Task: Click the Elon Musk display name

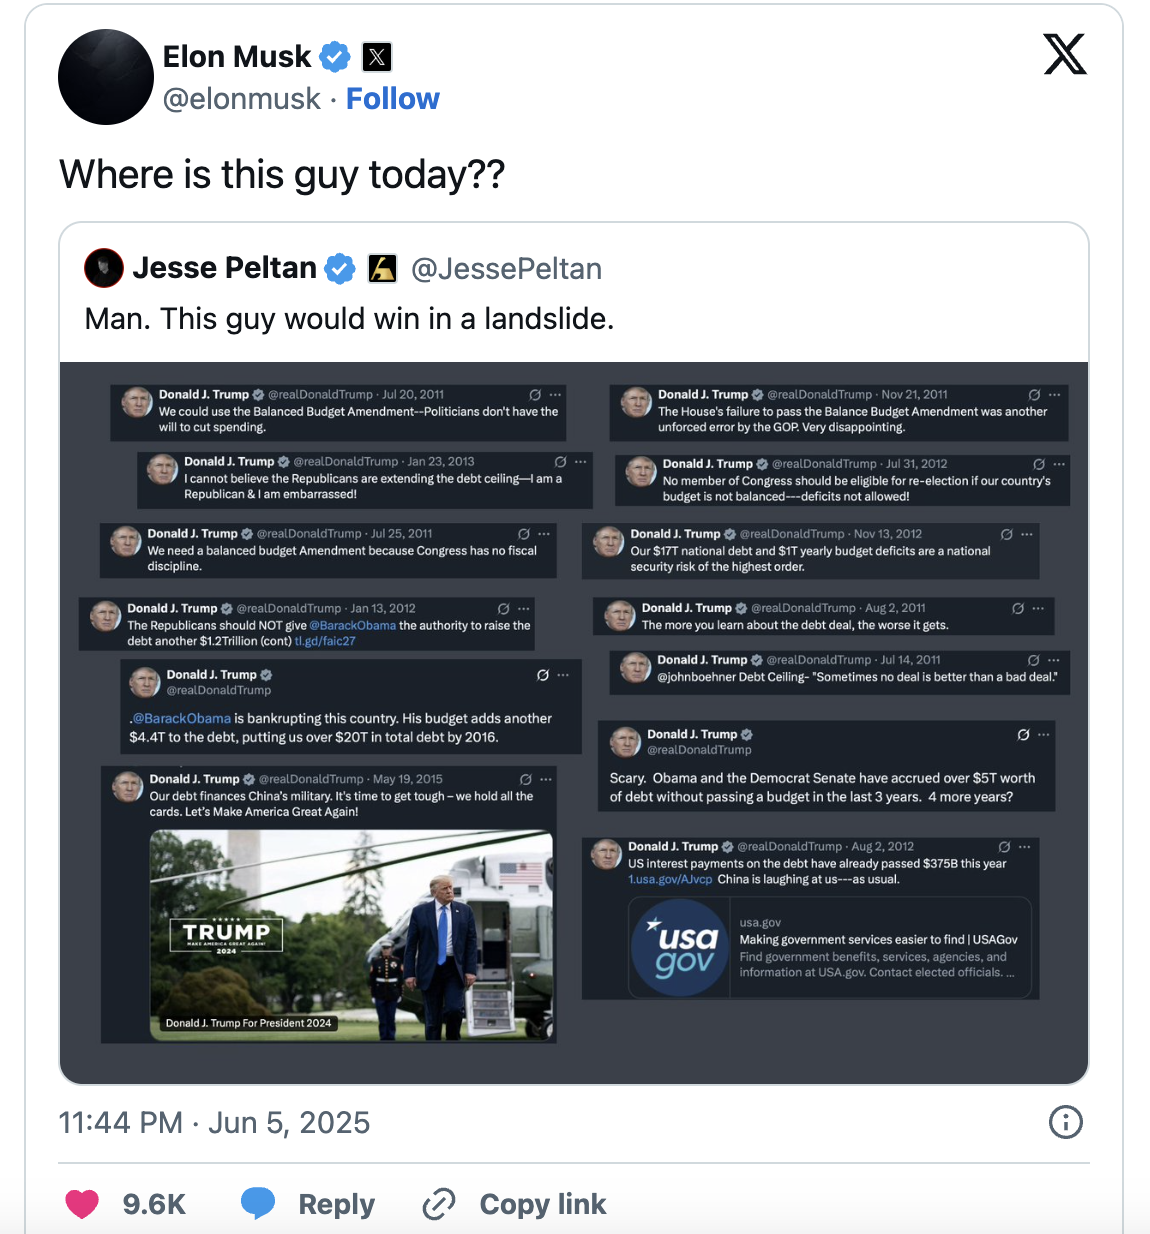Action: pyautogui.click(x=237, y=57)
